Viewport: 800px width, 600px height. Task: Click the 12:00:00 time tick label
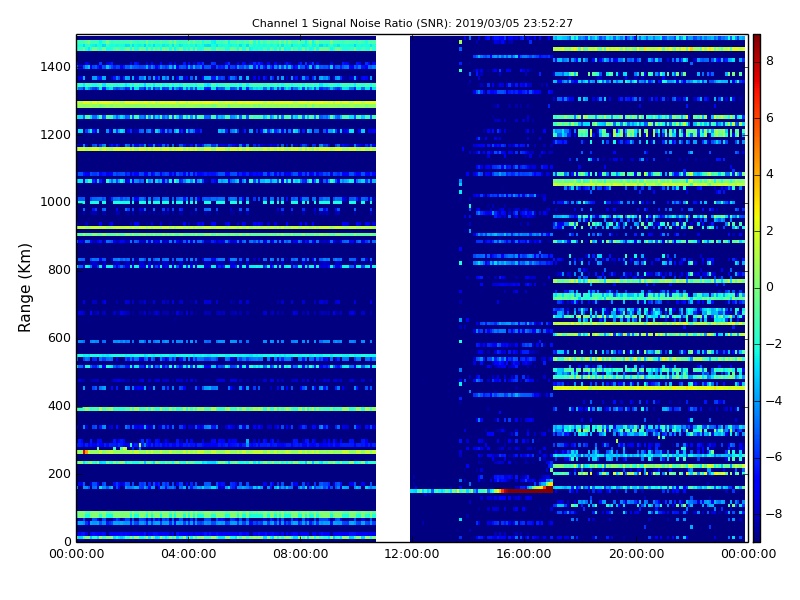[412, 554]
